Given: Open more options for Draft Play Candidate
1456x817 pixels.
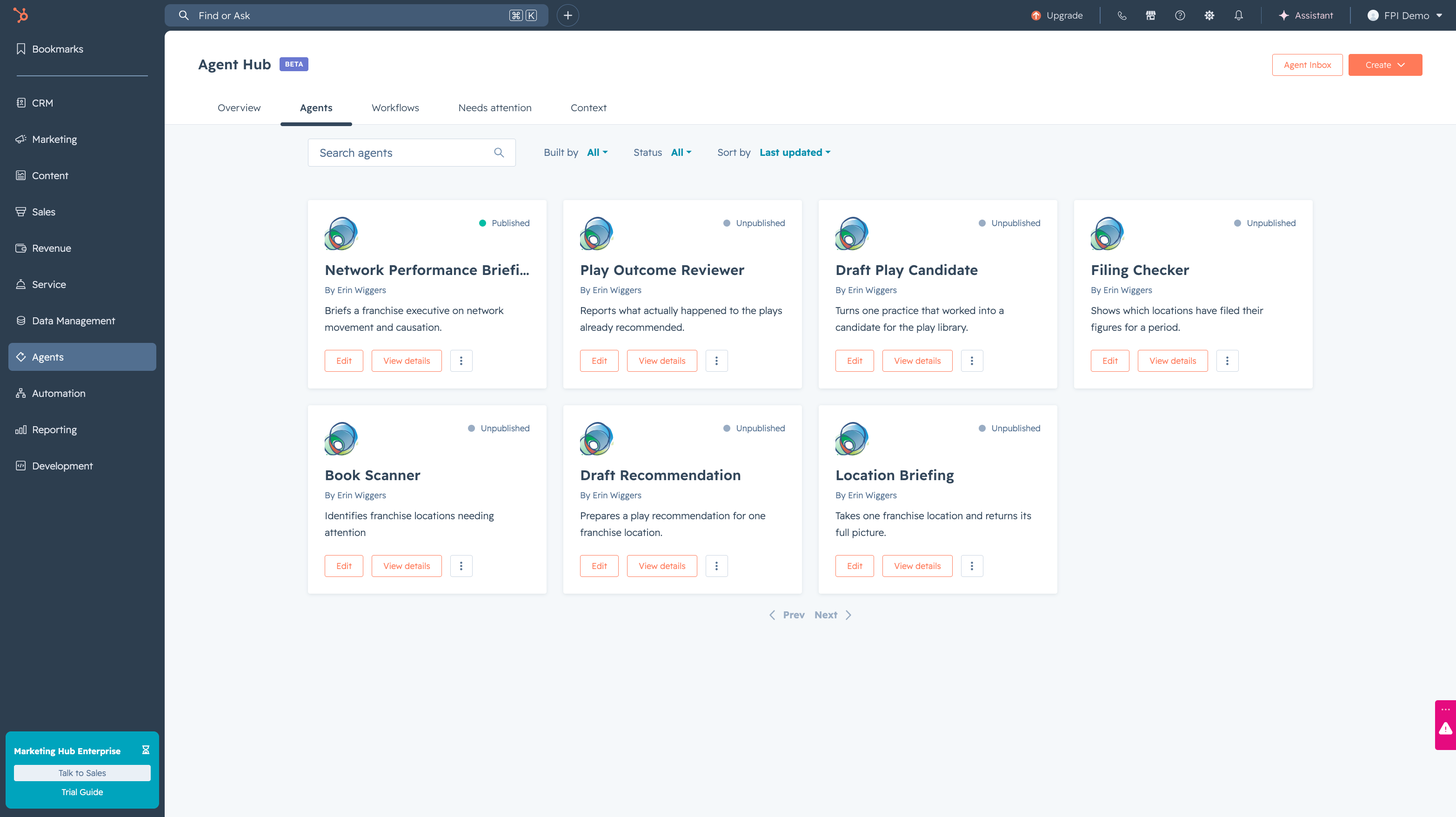Looking at the screenshot, I should [x=972, y=361].
